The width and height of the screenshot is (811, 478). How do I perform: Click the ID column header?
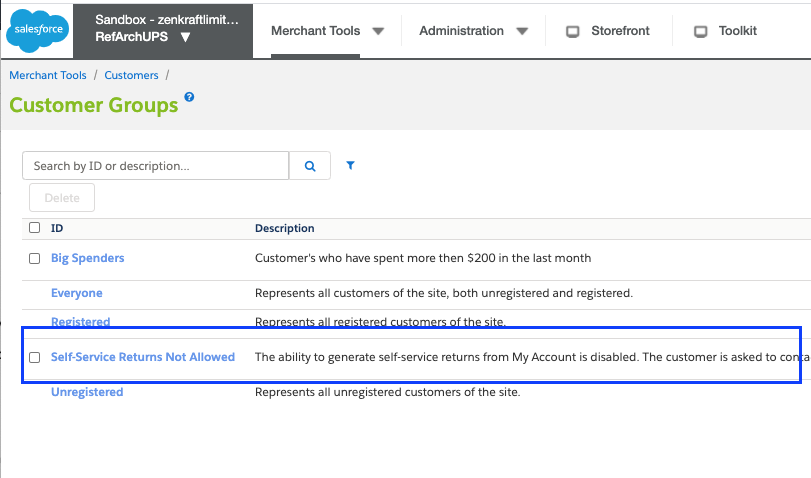click(x=57, y=228)
